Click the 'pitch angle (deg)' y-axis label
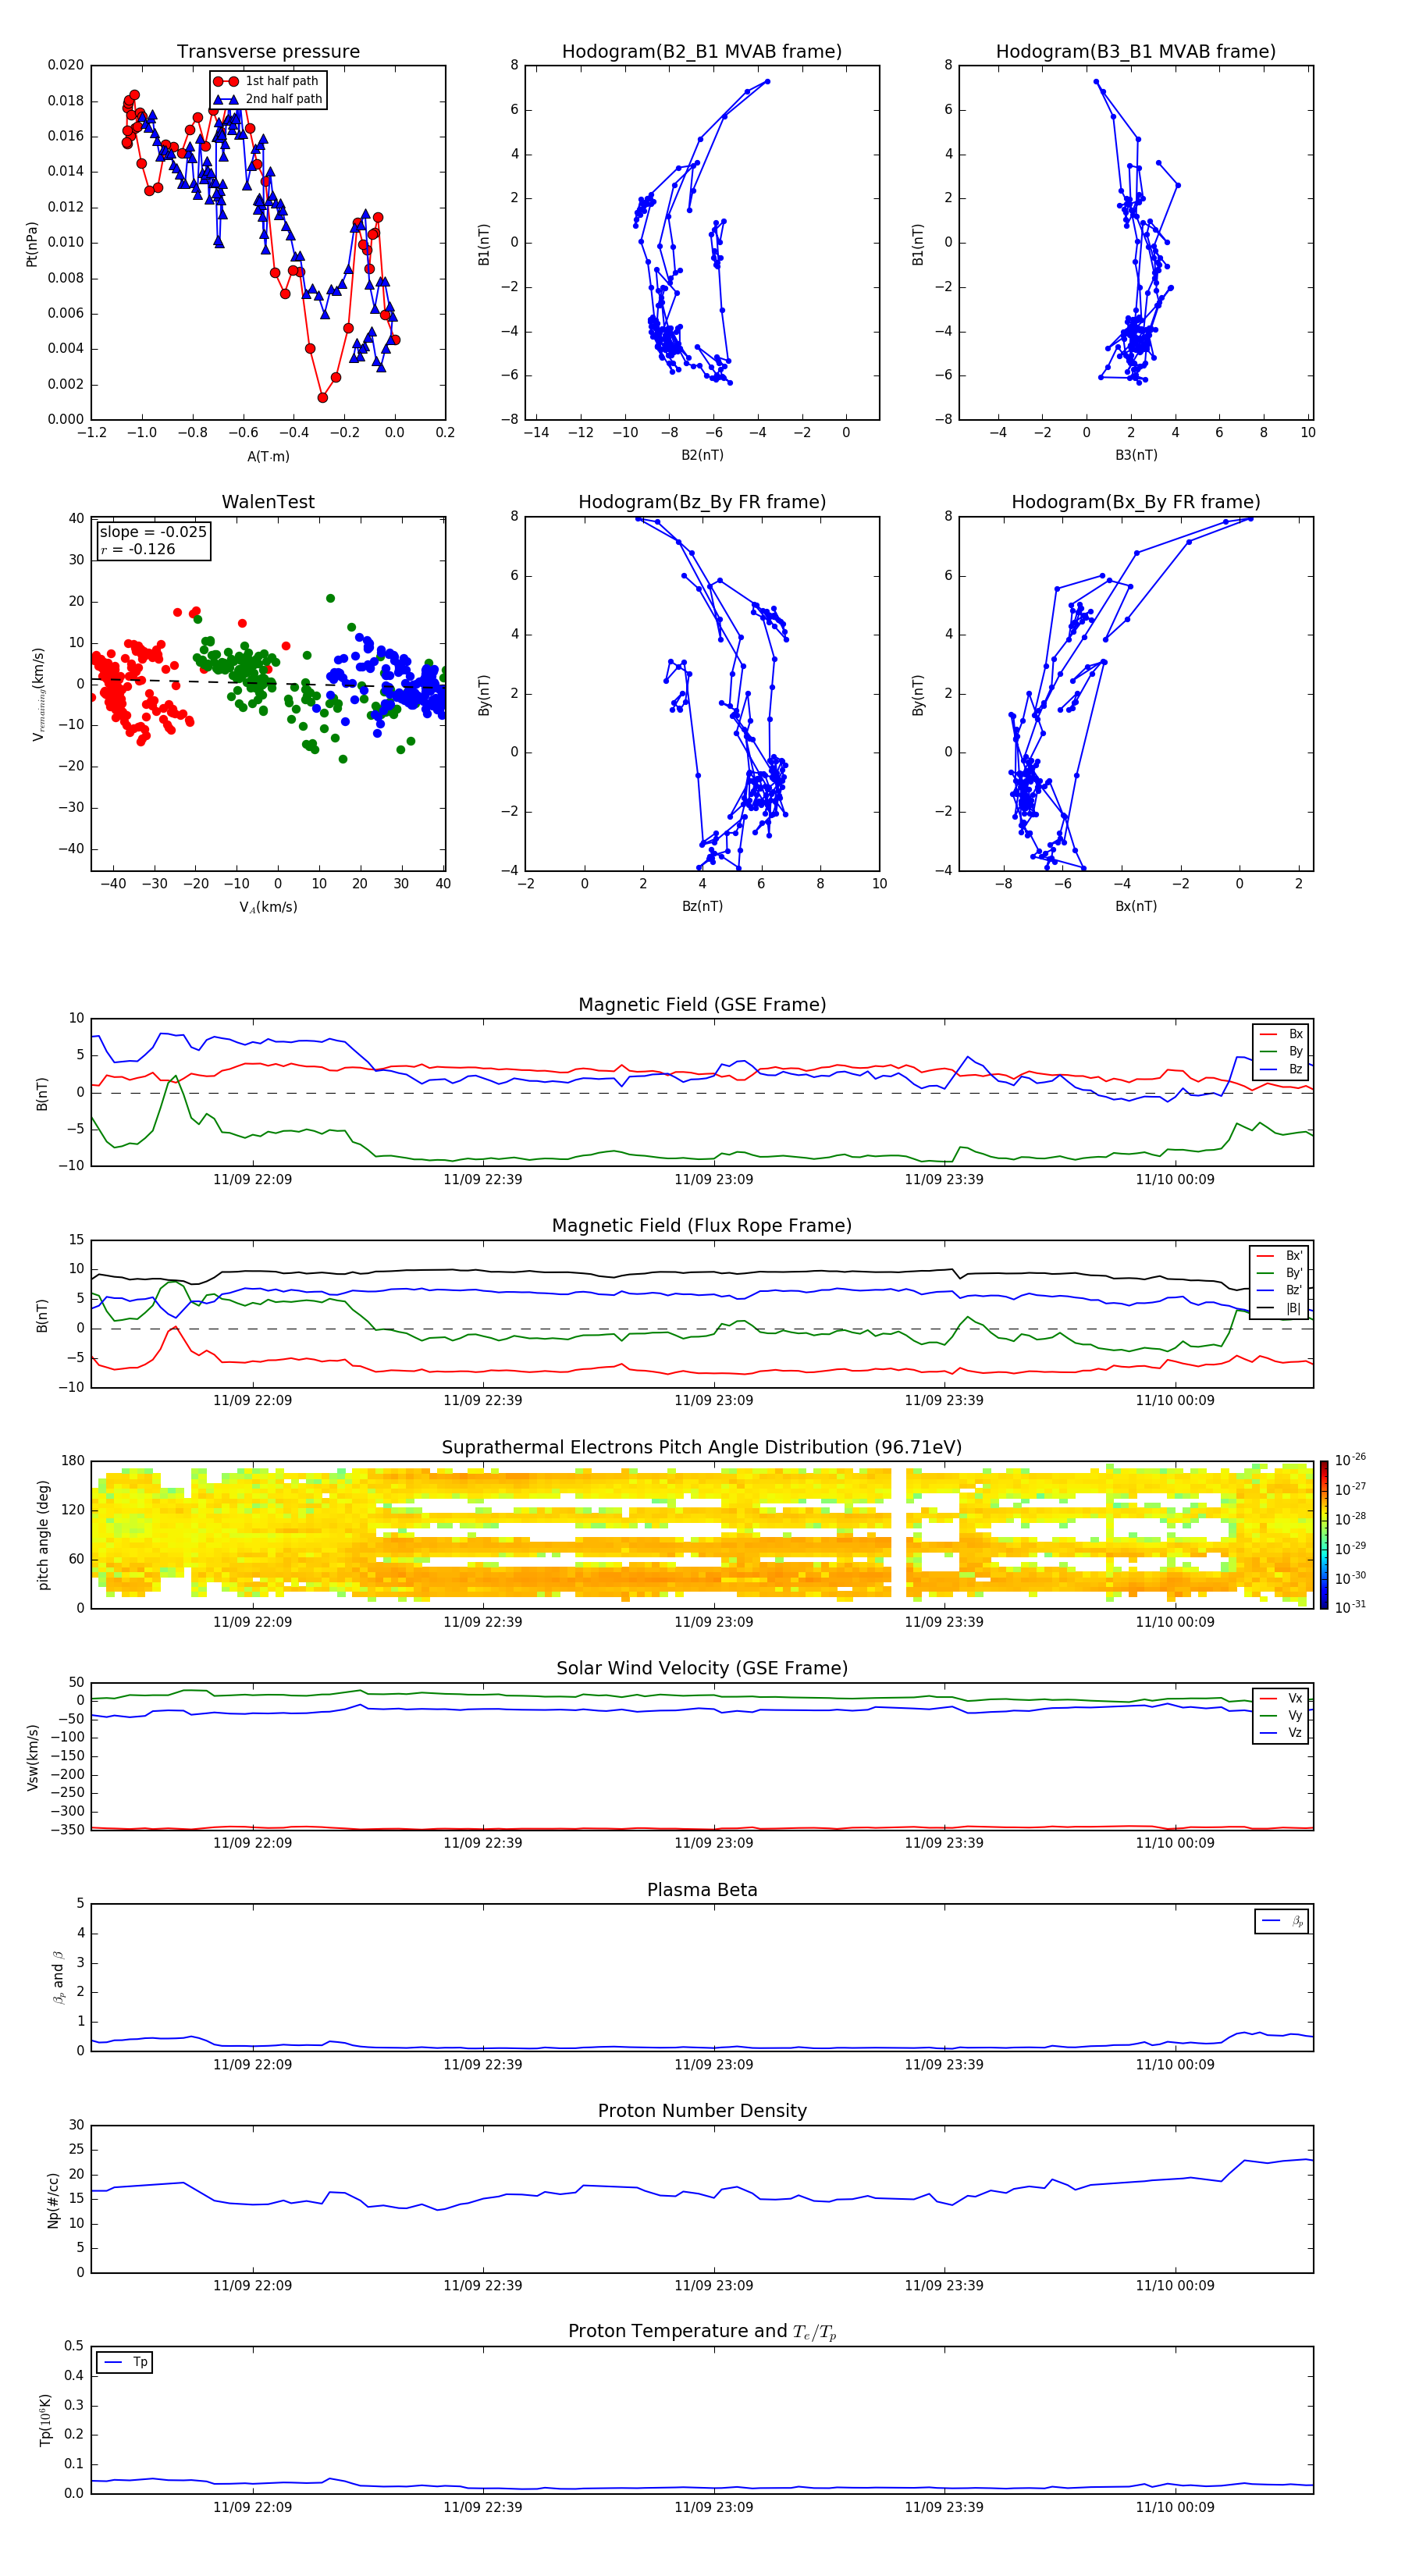Image resolution: width=1405 pixels, height=2576 pixels. [43, 1535]
